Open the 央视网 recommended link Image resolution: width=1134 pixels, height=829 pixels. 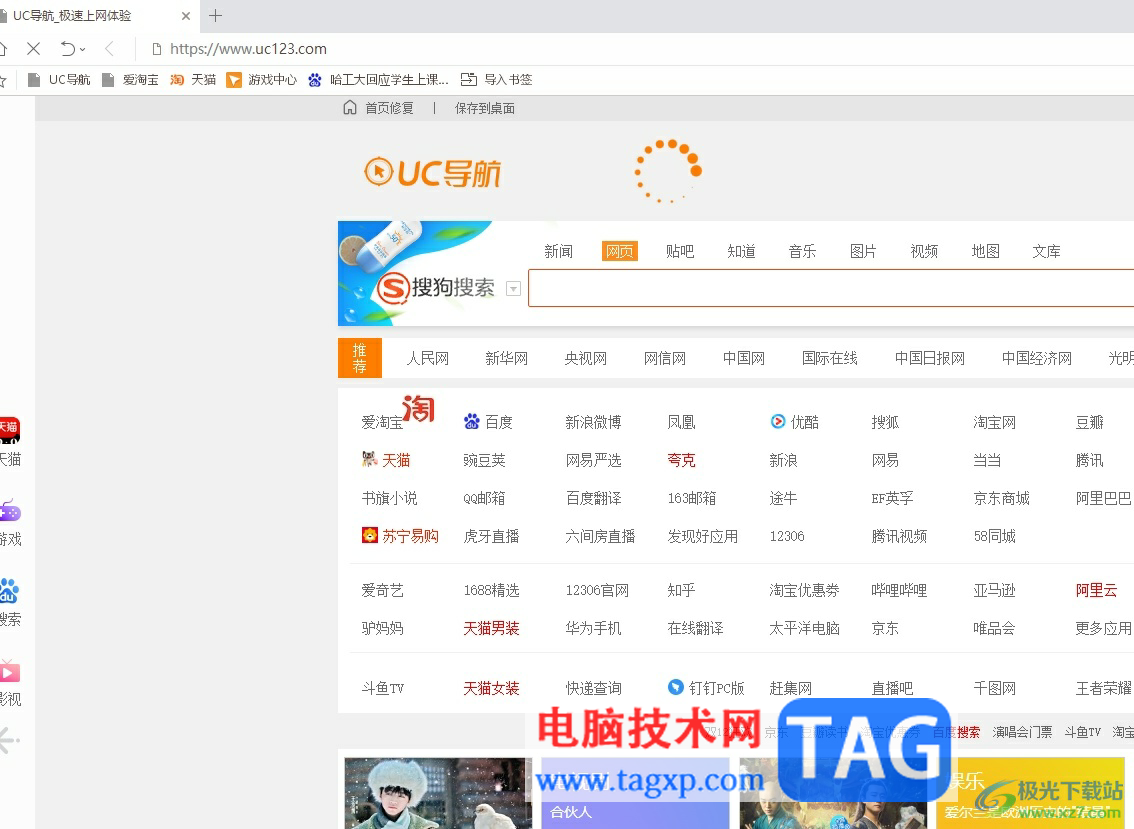(586, 358)
